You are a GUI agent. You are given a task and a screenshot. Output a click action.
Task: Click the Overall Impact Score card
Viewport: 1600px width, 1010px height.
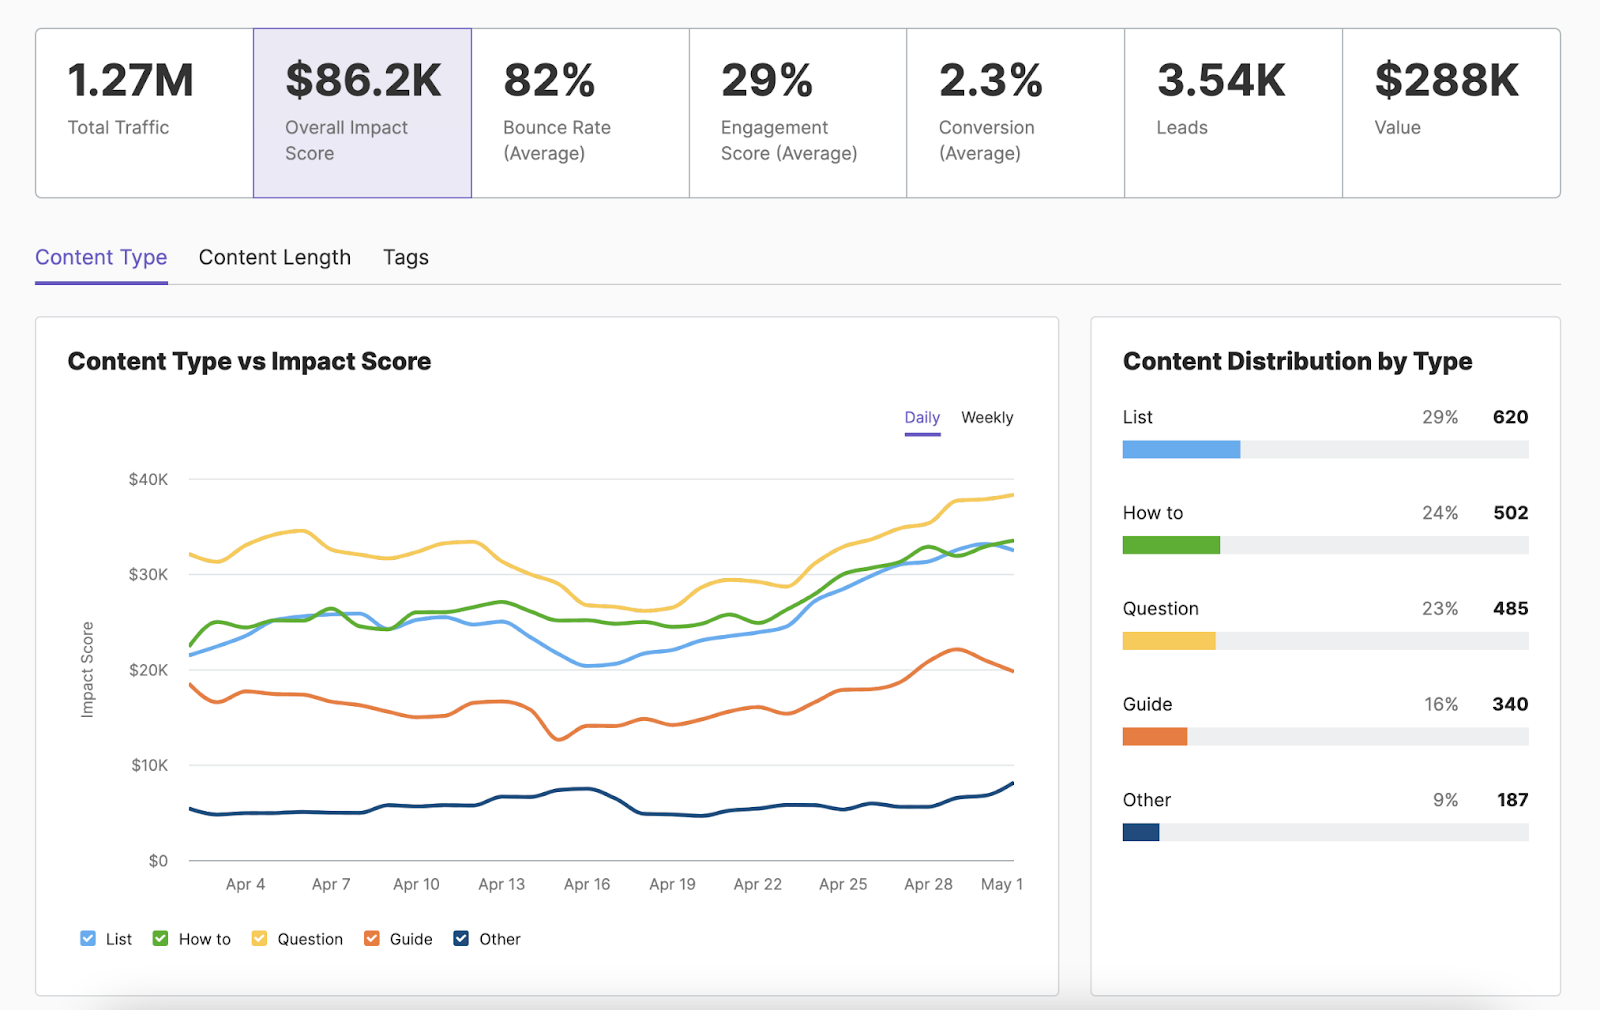(362, 112)
